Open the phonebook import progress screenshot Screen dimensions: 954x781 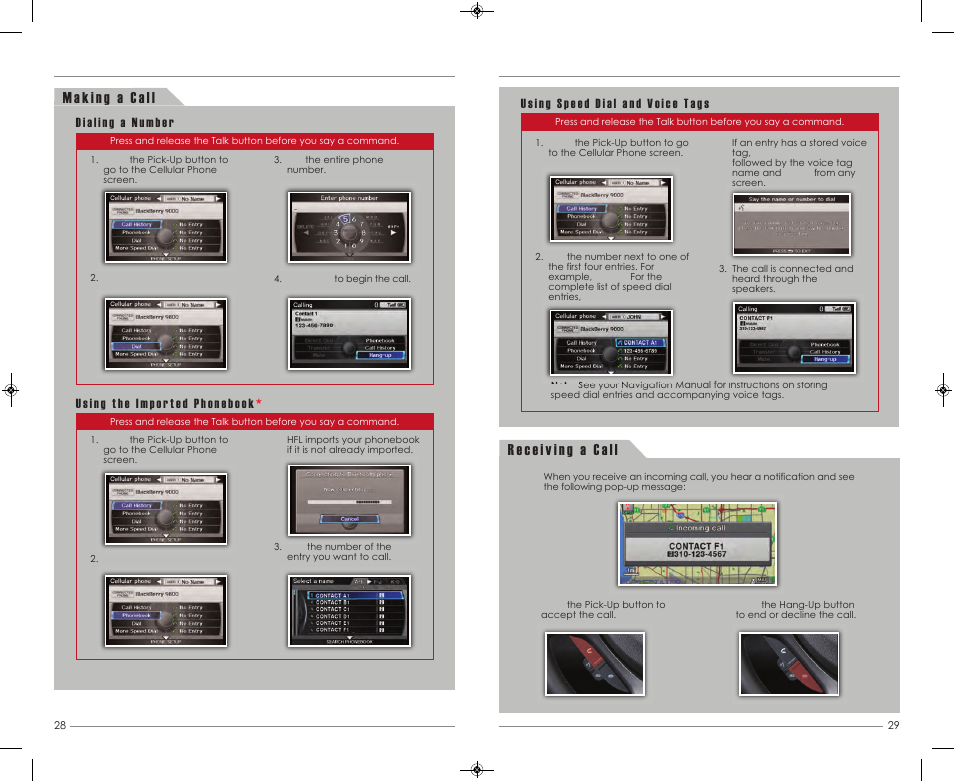point(349,501)
